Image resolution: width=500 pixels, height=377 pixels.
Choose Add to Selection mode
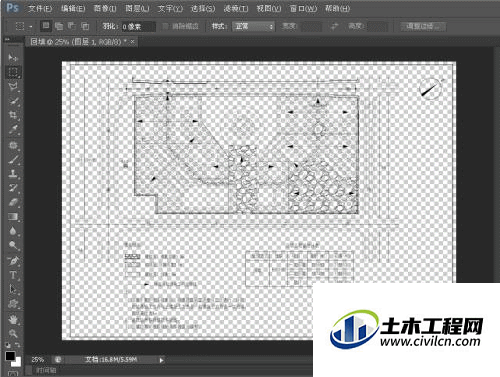[x=59, y=26]
